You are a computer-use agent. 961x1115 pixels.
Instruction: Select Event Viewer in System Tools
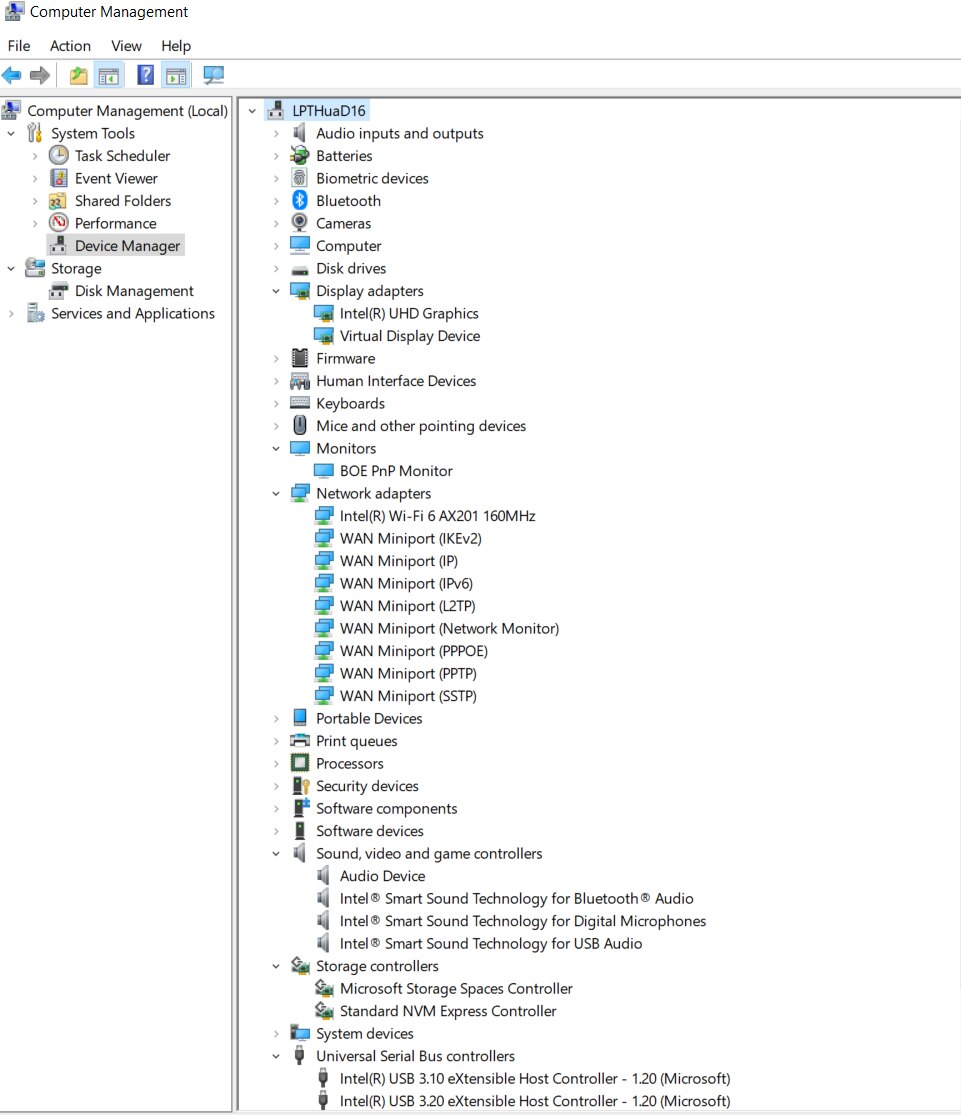(x=116, y=178)
